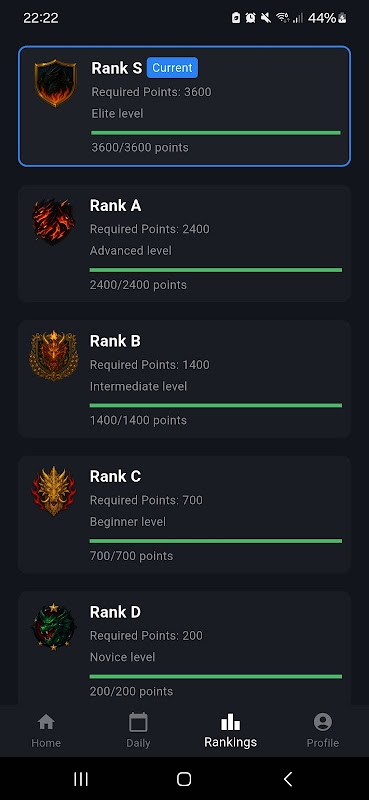Tap the Rank A fiery wolf badge

pos(54,220)
